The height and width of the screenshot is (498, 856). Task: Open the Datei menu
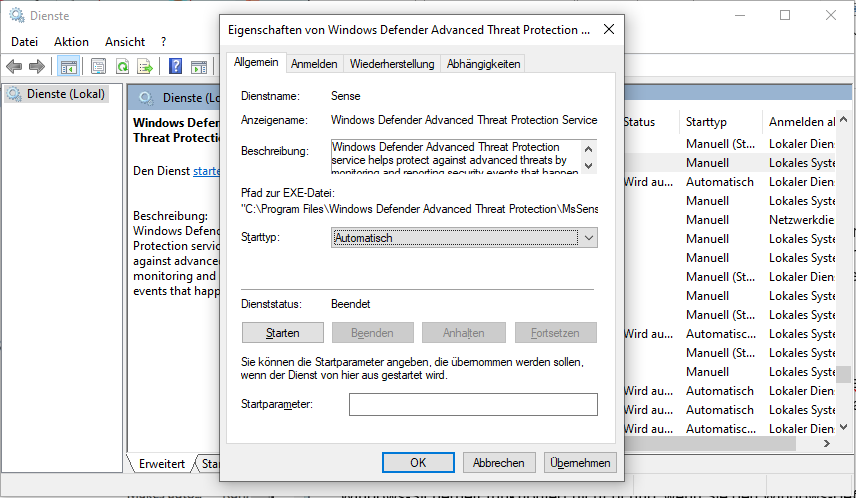click(x=25, y=42)
